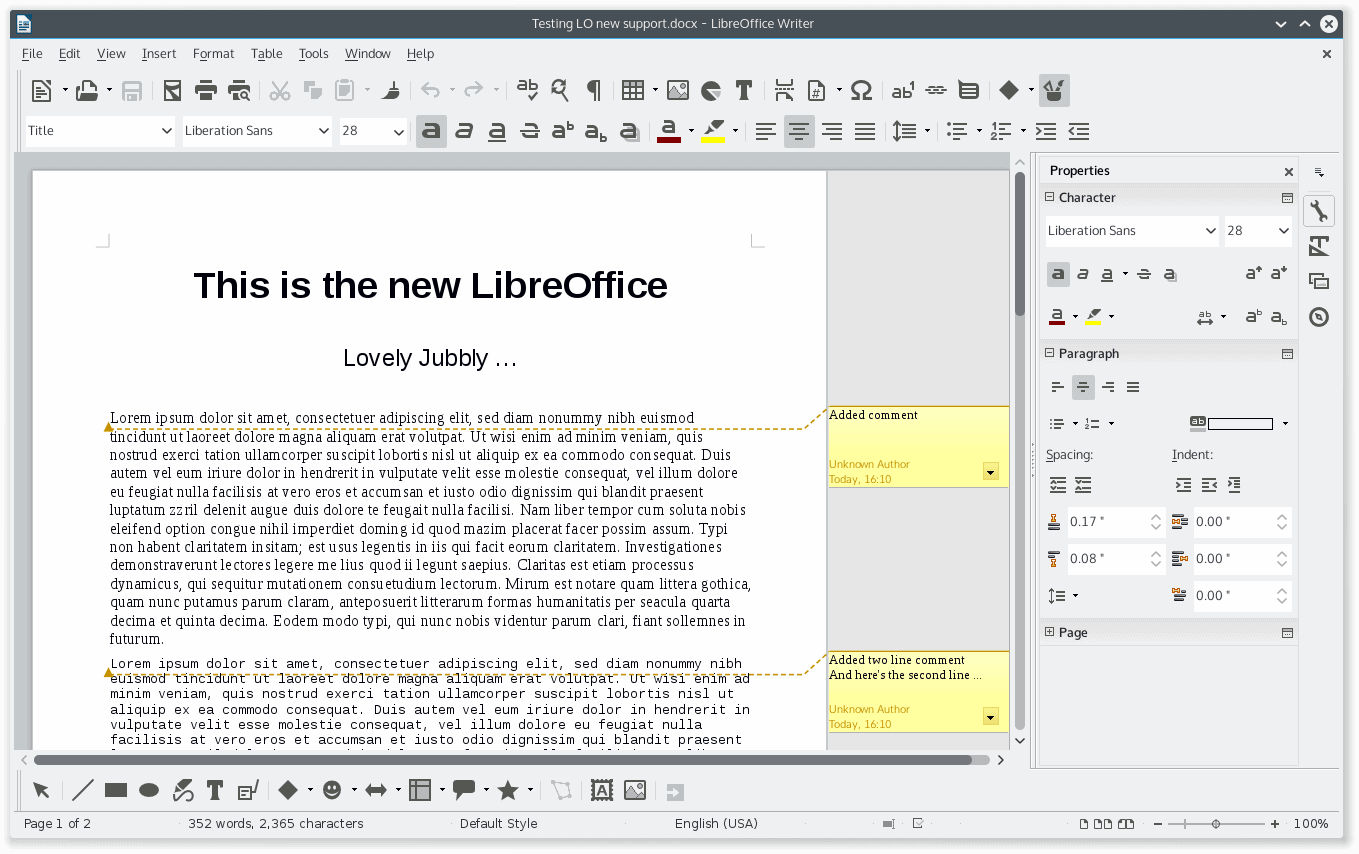Open Print Preview icon
Image resolution: width=1359 pixels, height=854 pixels.
coord(239,91)
